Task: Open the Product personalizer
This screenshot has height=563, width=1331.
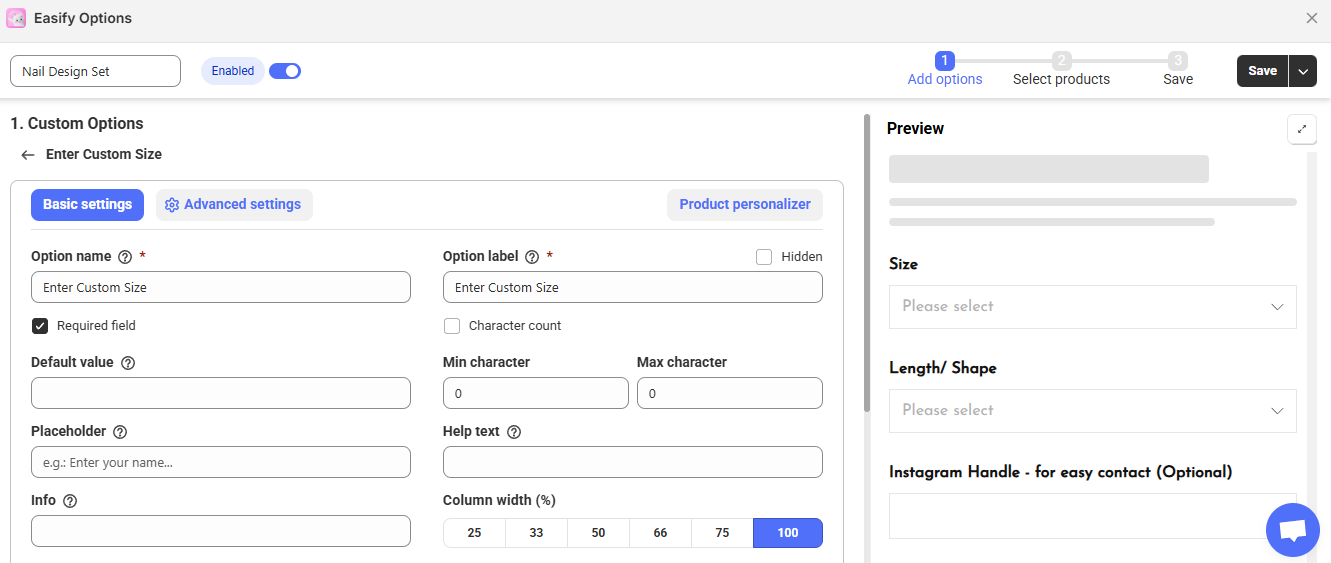Action: coord(745,205)
